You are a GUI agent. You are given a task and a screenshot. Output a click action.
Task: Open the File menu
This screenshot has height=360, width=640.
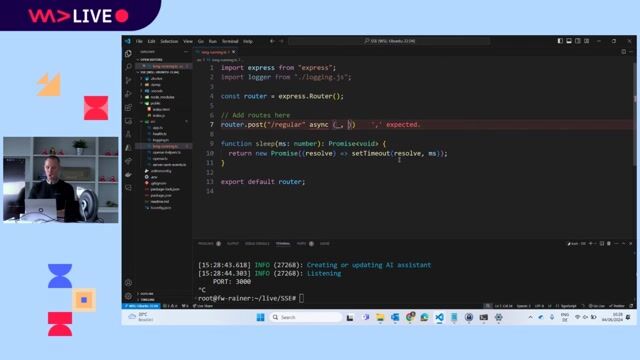pyautogui.click(x=139, y=41)
